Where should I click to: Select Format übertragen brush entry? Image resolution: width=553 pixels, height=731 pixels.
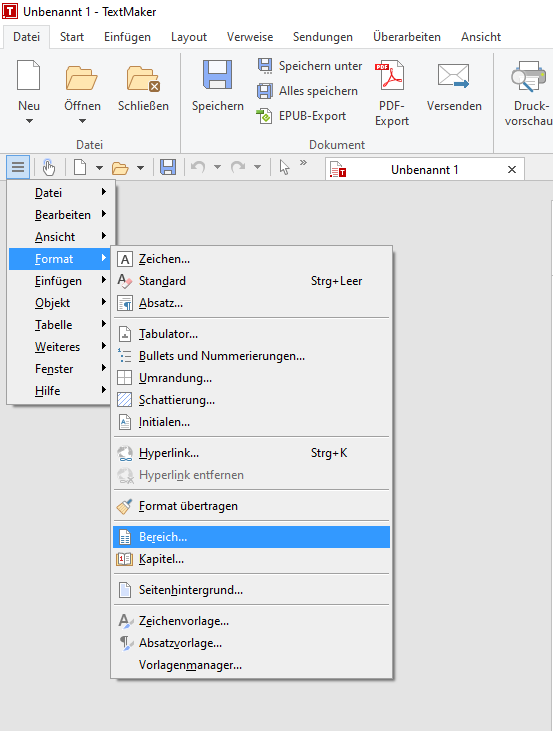[251, 506]
